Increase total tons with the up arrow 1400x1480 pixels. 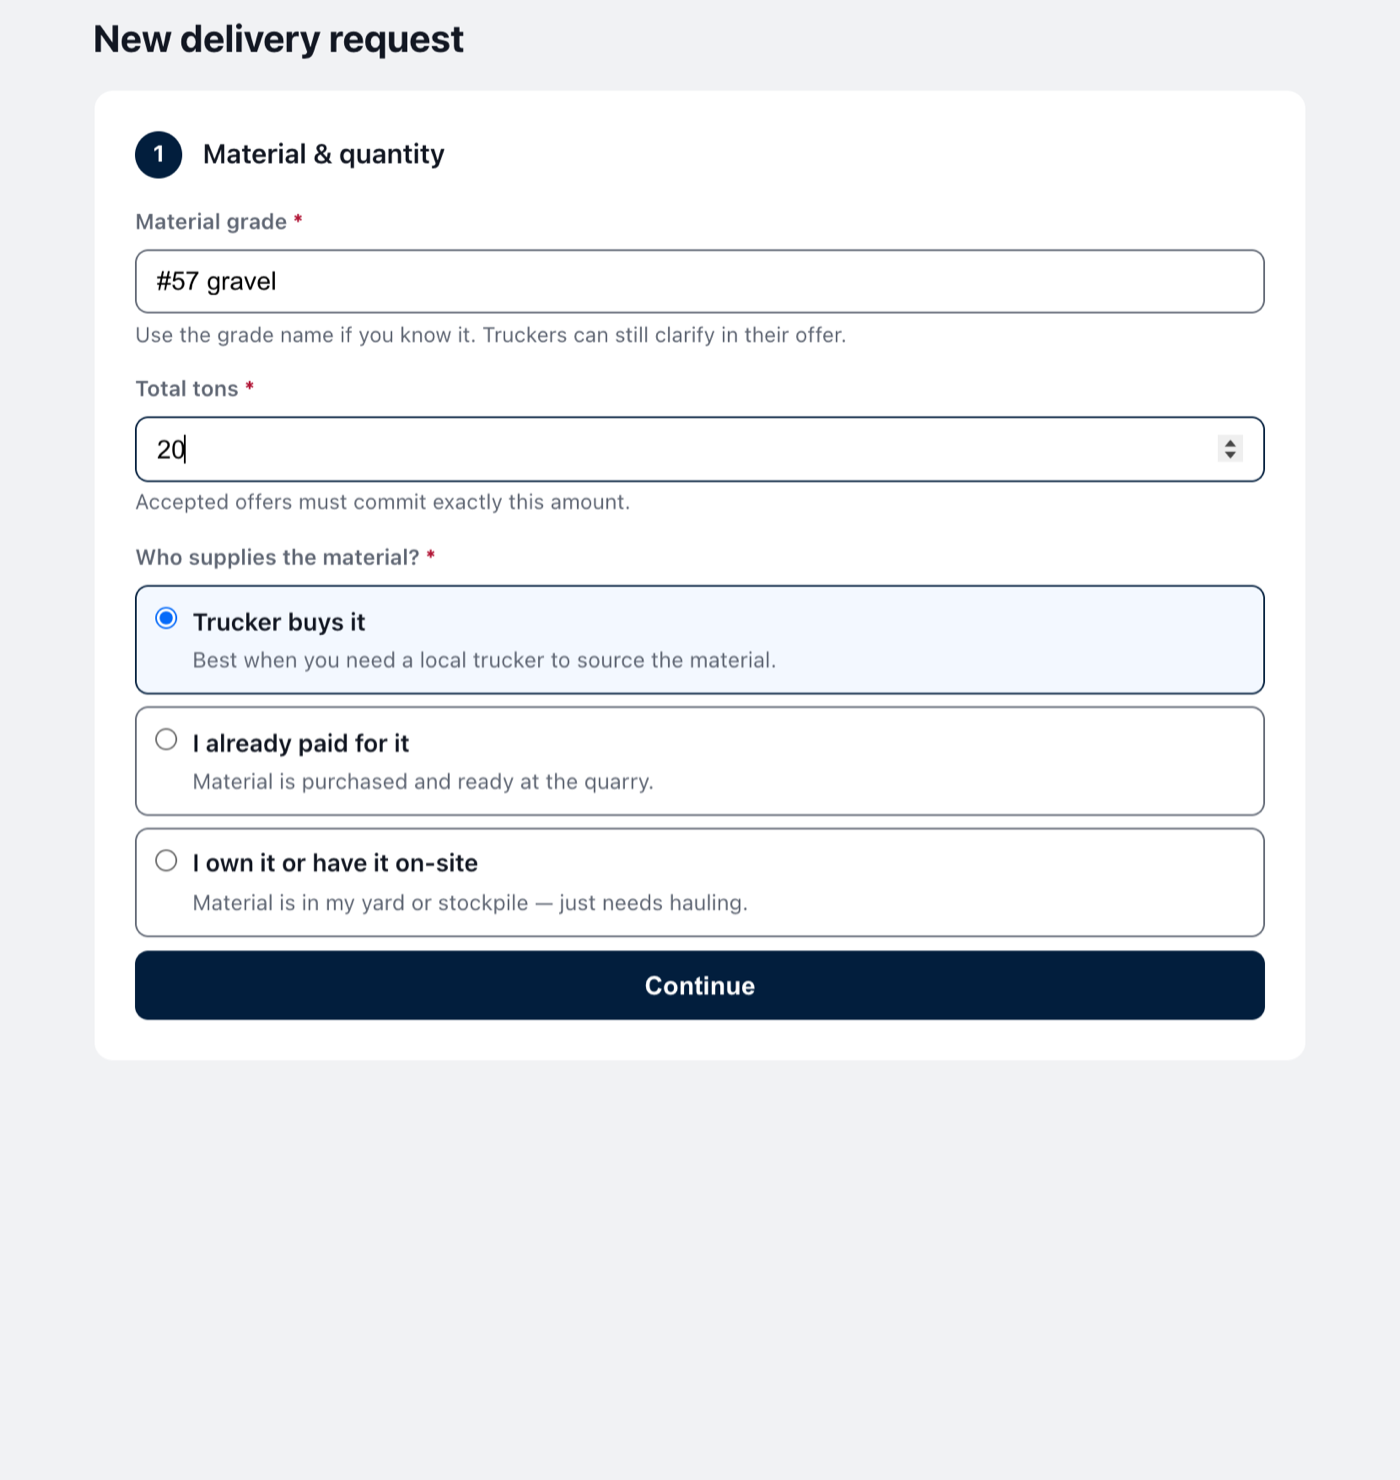click(x=1230, y=443)
